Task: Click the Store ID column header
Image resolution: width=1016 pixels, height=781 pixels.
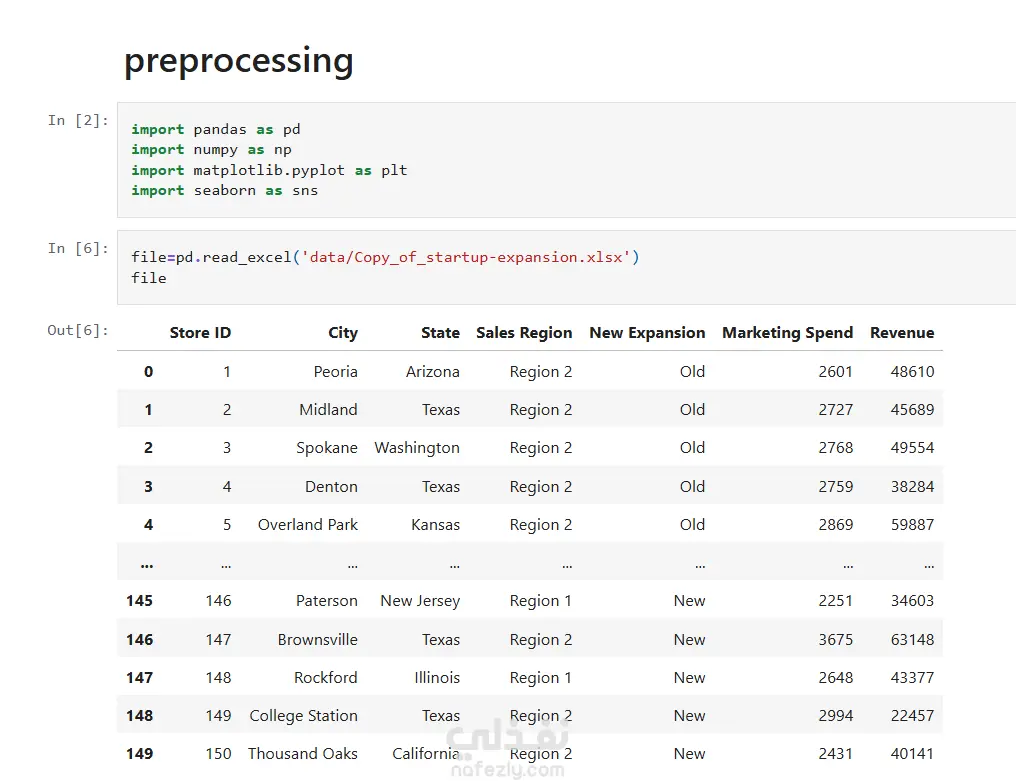Action: click(x=200, y=332)
